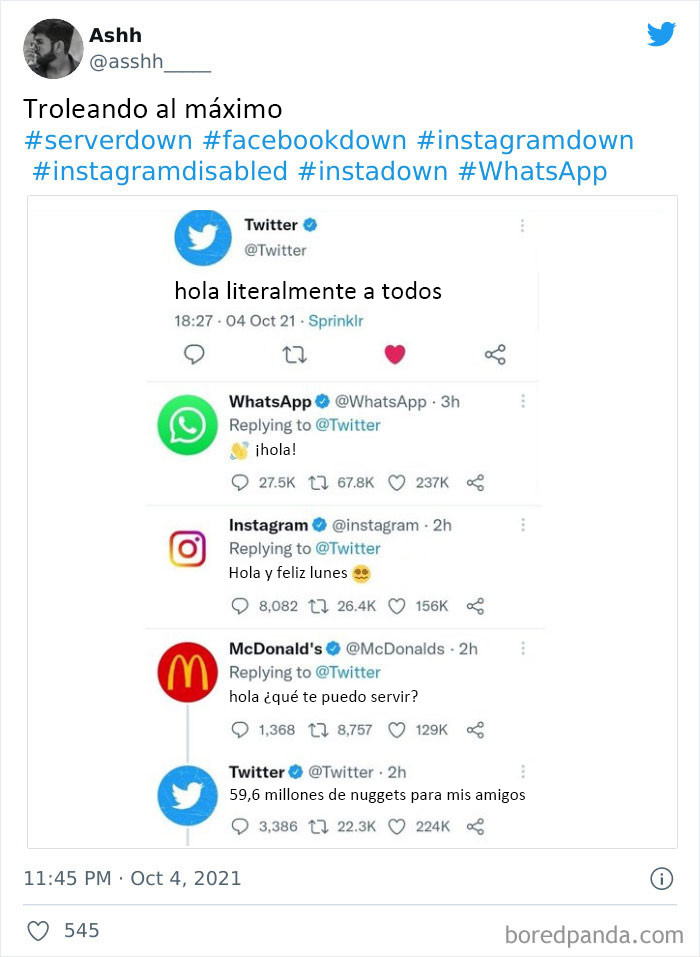Image resolution: width=700 pixels, height=957 pixels.
Task: Like the McDonald's reply with 129K likes
Action: 396,730
